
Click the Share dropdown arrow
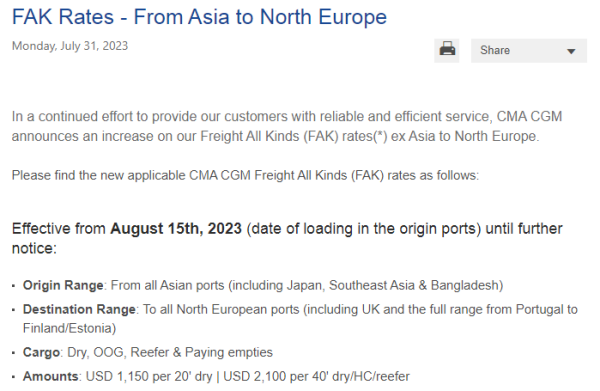(571, 51)
